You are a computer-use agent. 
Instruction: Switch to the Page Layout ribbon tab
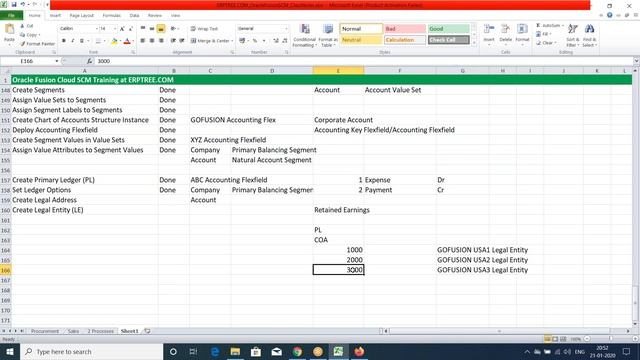click(82, 15)
